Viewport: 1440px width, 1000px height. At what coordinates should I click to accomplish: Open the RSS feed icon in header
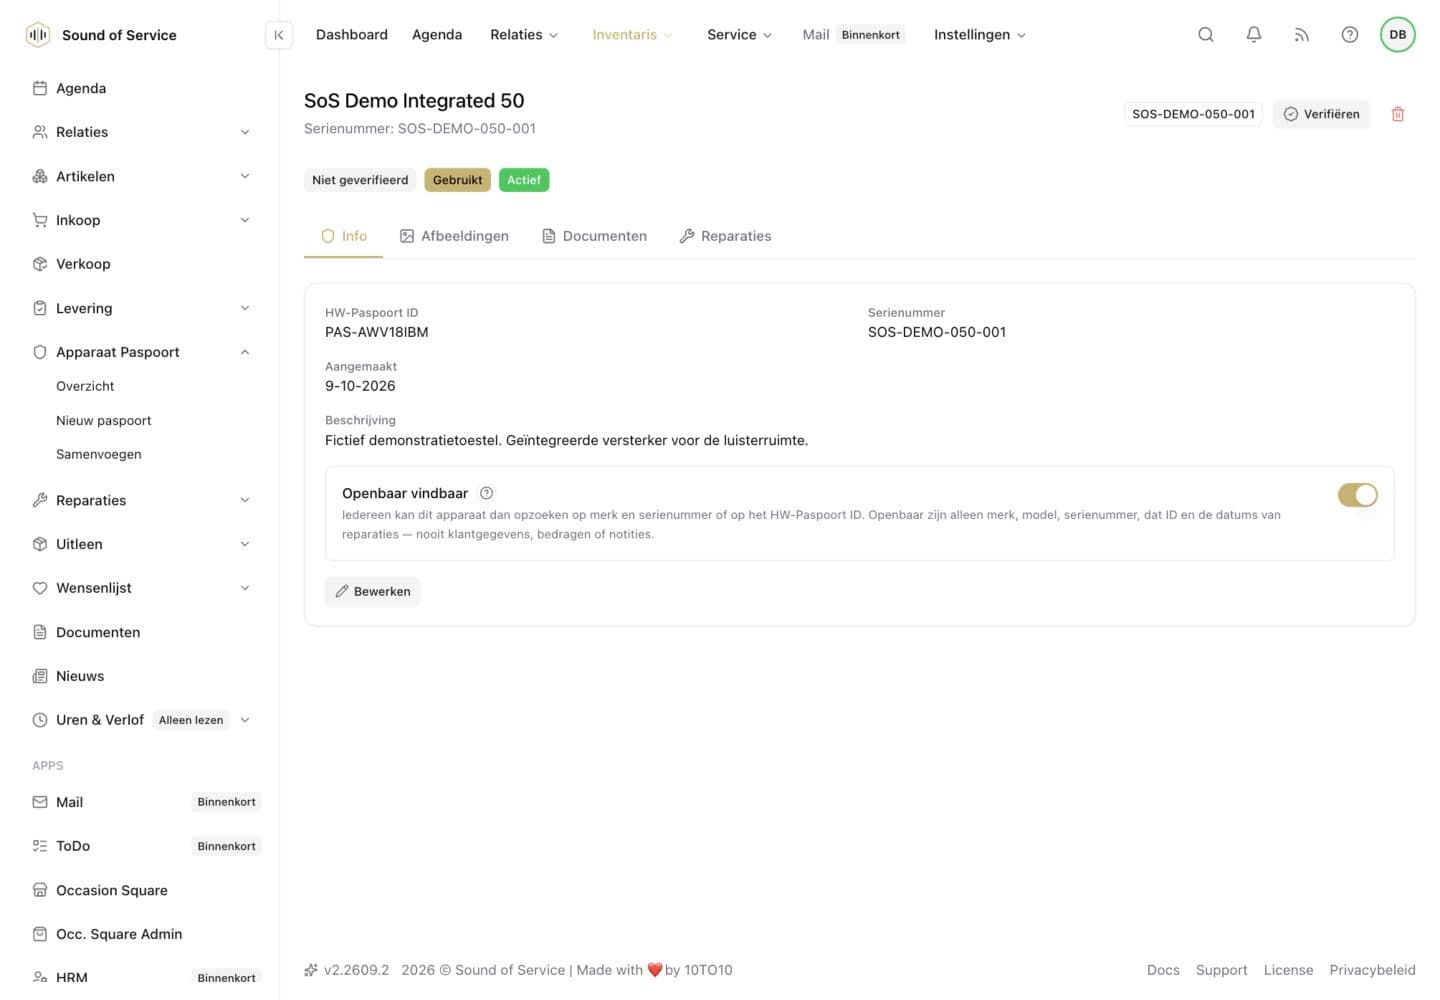[x=1302, y=35]
